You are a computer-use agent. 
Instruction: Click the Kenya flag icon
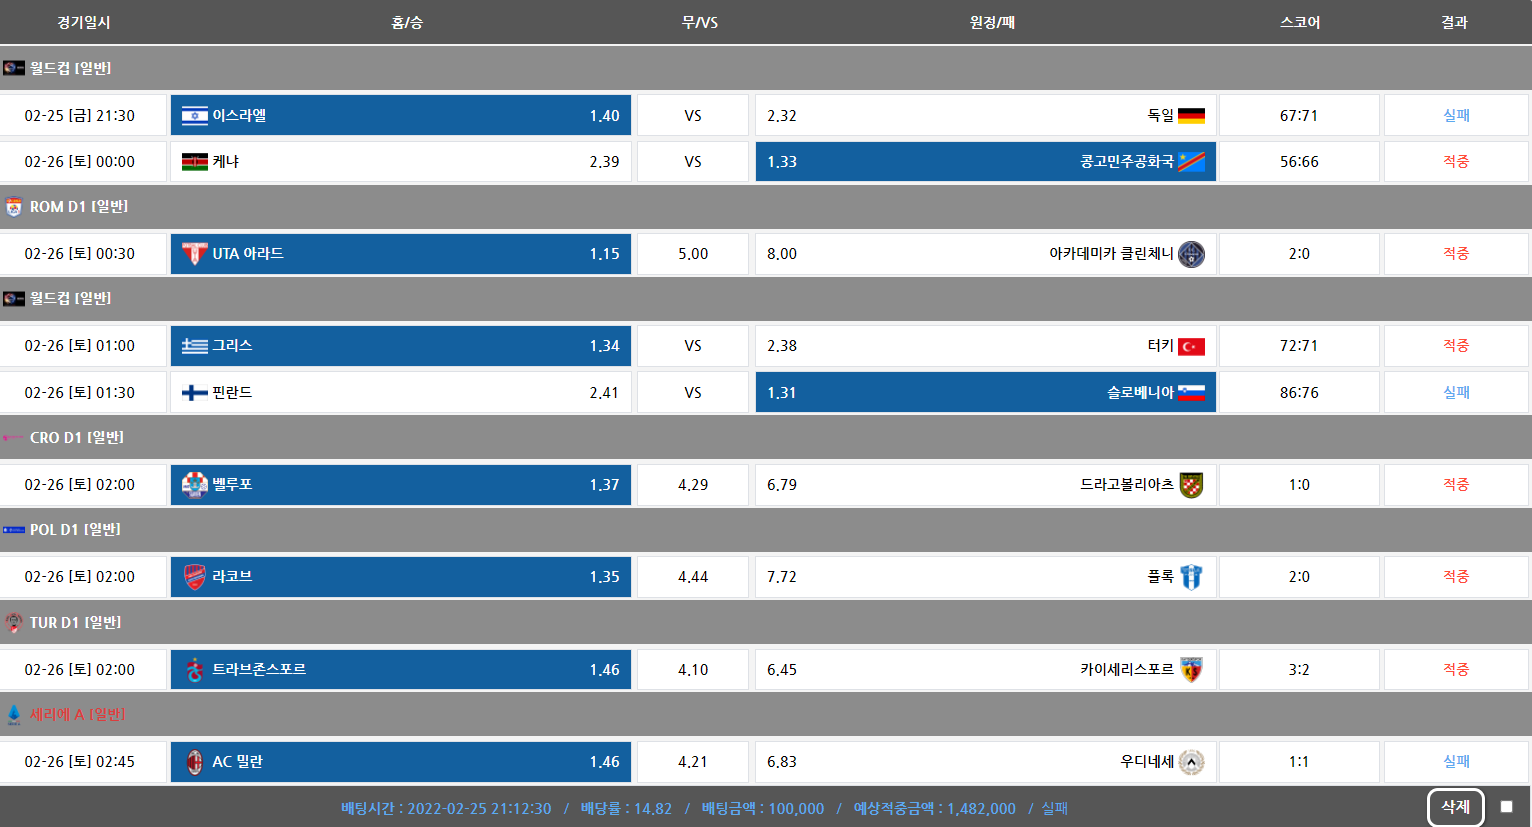point(194,162)
